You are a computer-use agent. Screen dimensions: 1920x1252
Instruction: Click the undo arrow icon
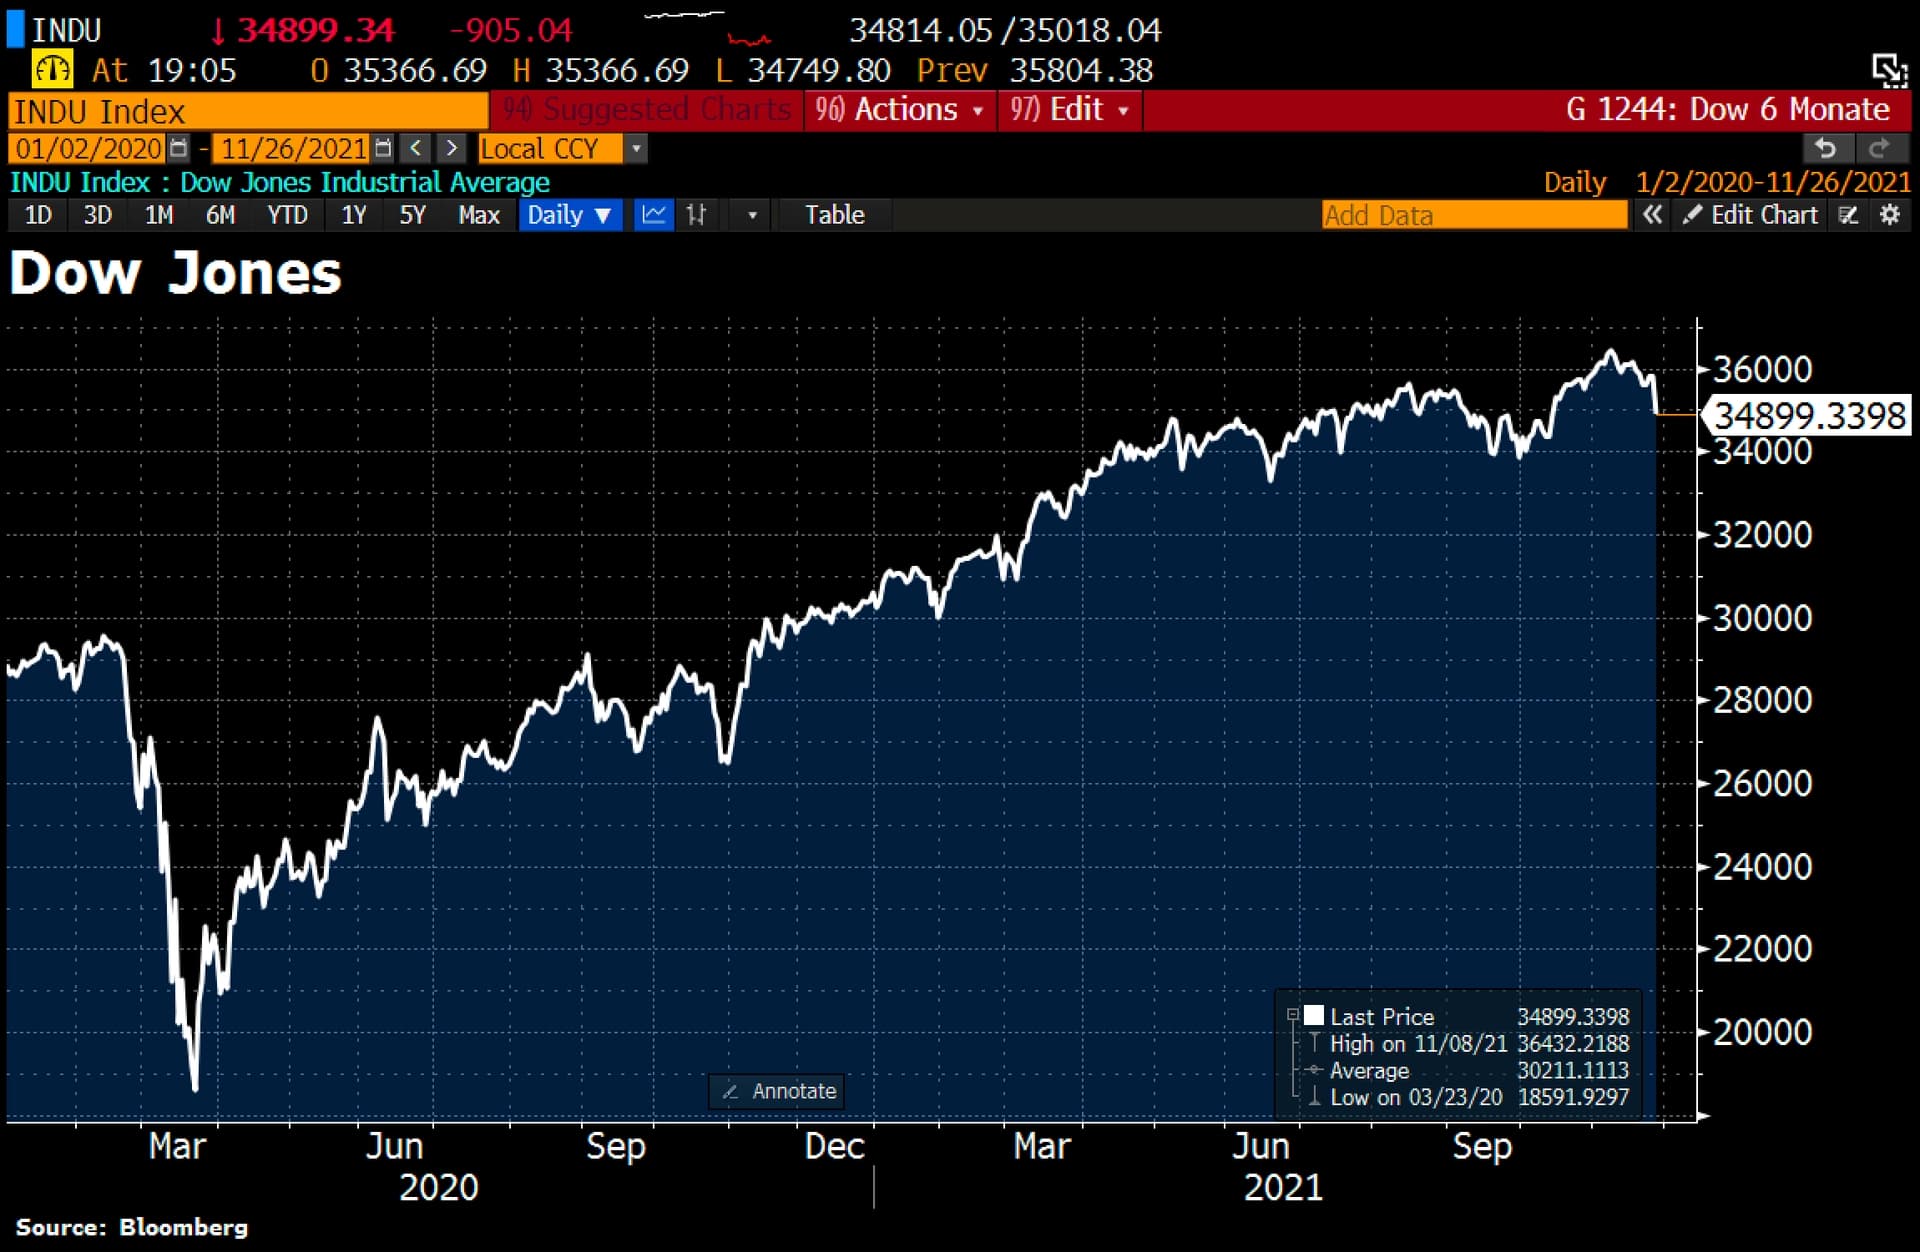coord(1826,149)
